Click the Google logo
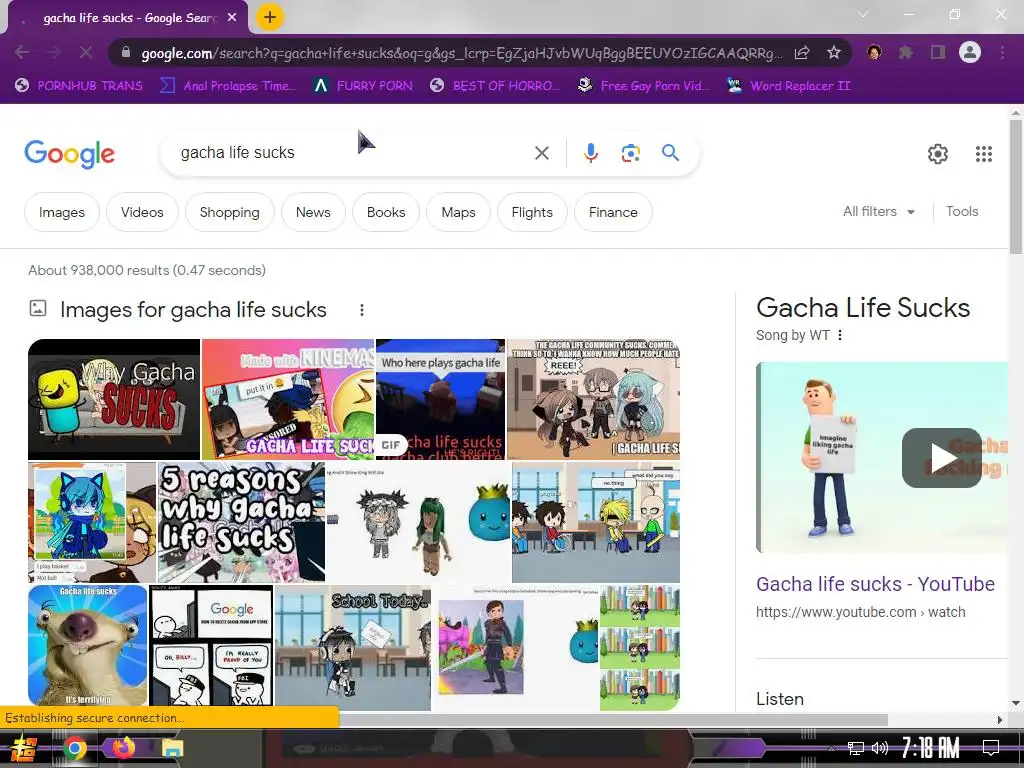 point(69,154)
